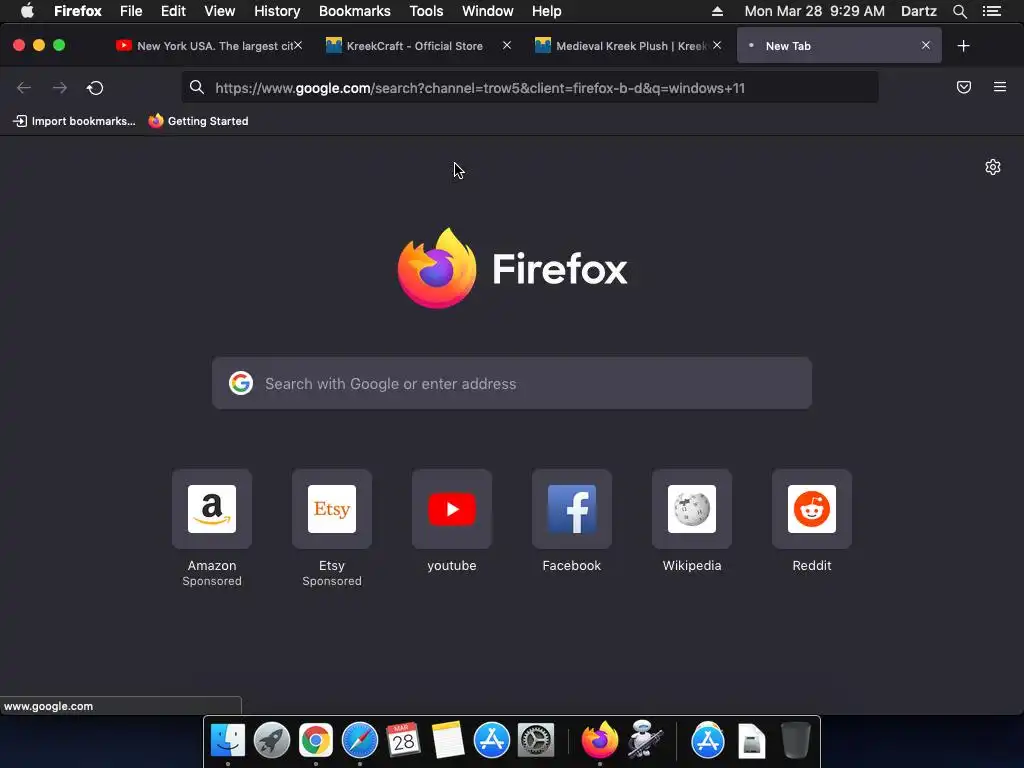Open the Reddit shortcut tile
Screen dimensions: 1024x768
(x=812, y=509)
